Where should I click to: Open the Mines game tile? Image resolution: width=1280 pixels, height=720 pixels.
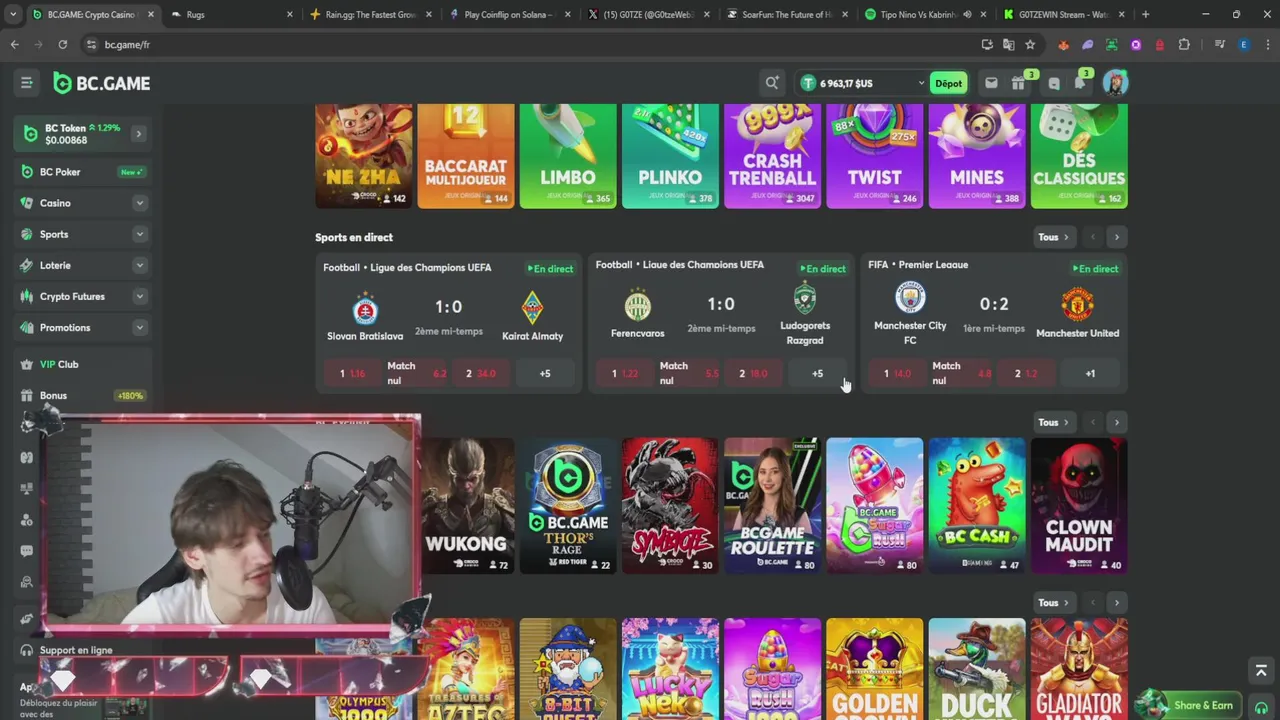coord(976,155)
